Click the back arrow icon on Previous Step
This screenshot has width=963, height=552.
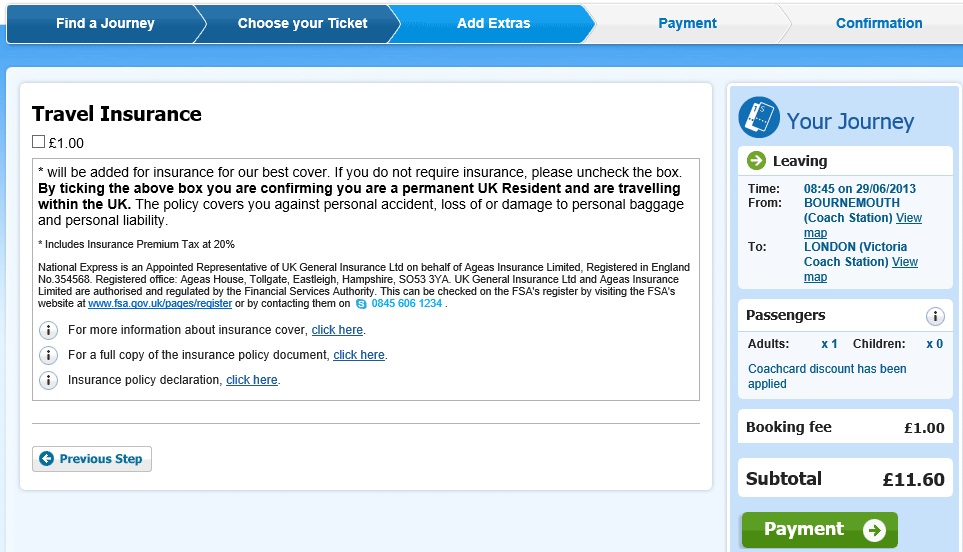click(47, 459)
